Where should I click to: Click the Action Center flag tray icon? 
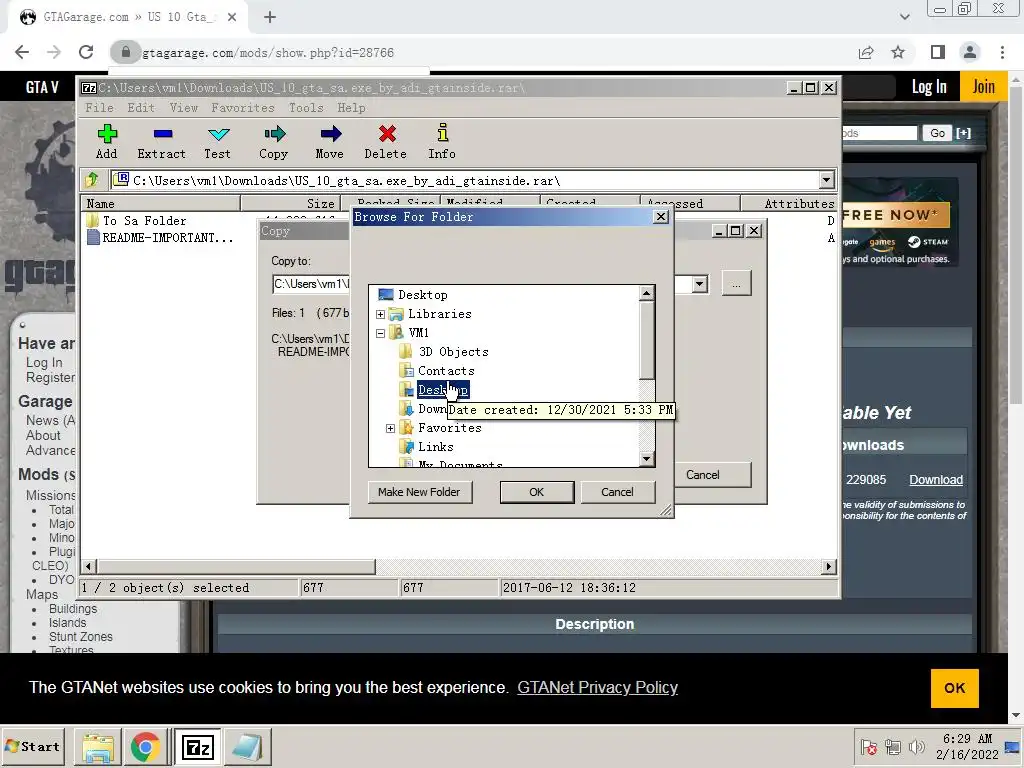869,746
